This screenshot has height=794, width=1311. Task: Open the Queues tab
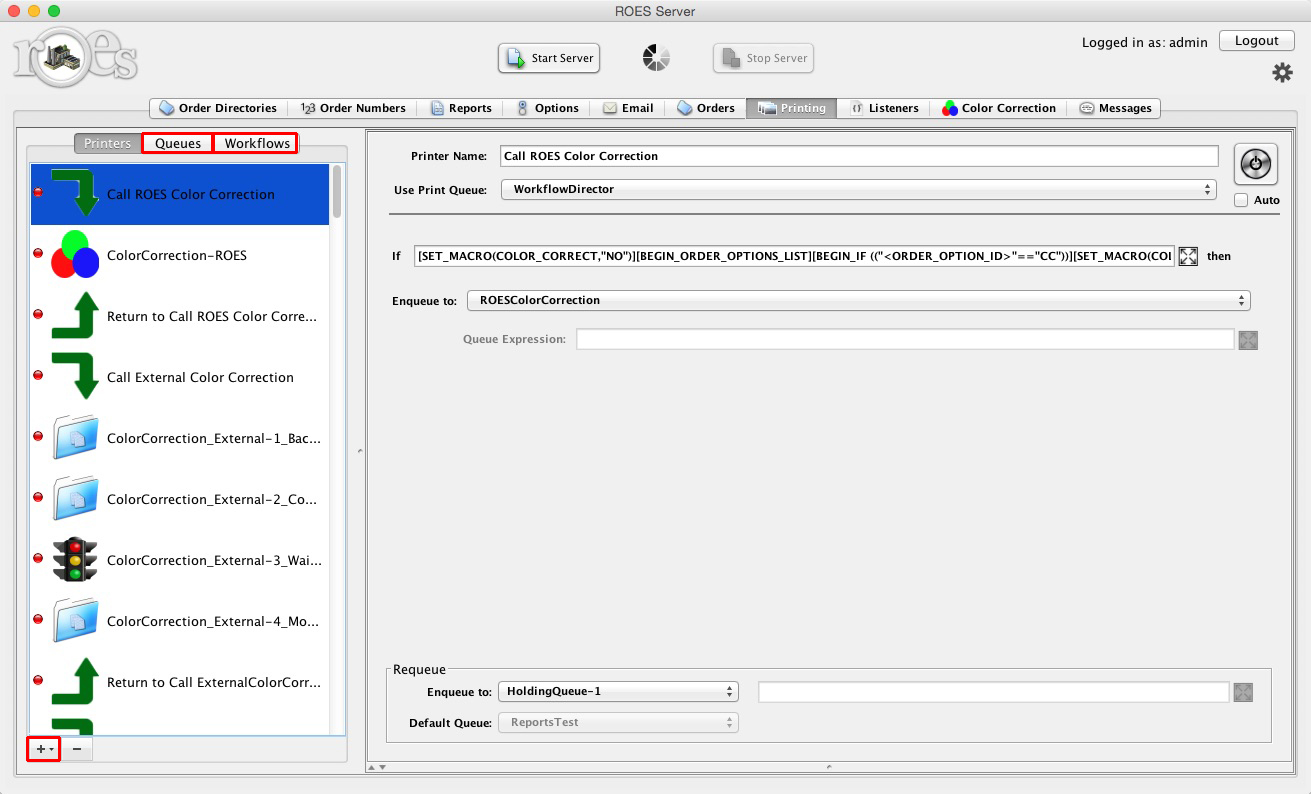(177, 142)
